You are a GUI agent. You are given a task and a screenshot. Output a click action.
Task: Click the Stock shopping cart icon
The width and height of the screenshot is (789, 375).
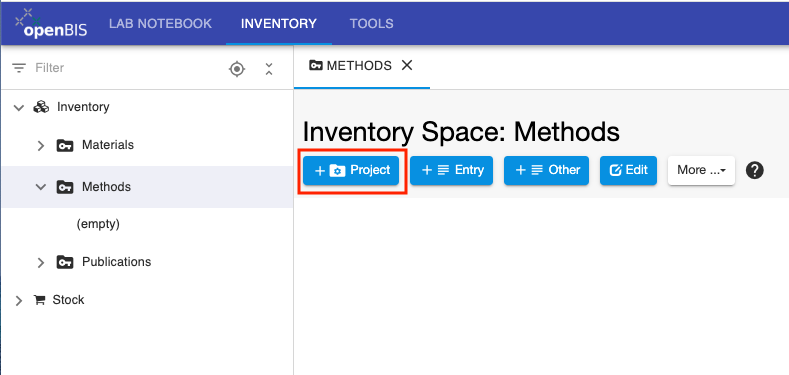click(x=39, y=300)
